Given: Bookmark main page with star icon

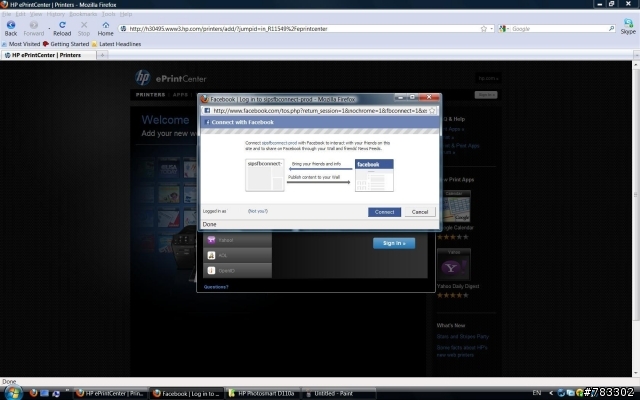Looking at the screenshot, I should (484, 29).
